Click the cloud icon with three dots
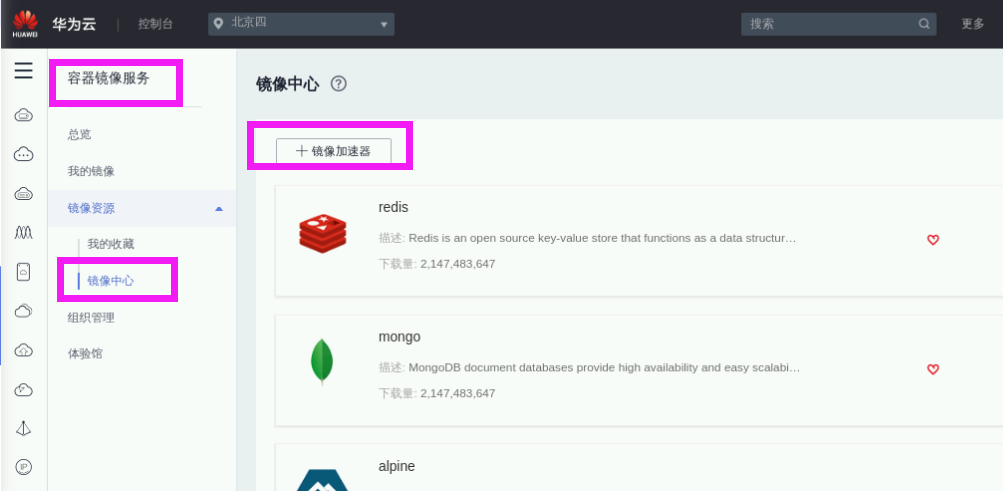 pyautogui.click(x=24, y=154)
